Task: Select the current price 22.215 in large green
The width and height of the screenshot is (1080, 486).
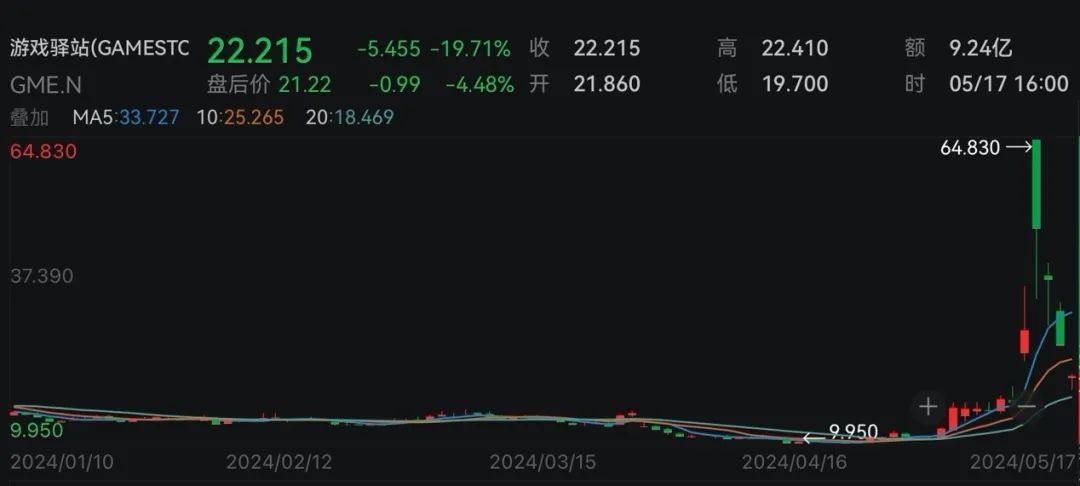Action: (260, 50)
